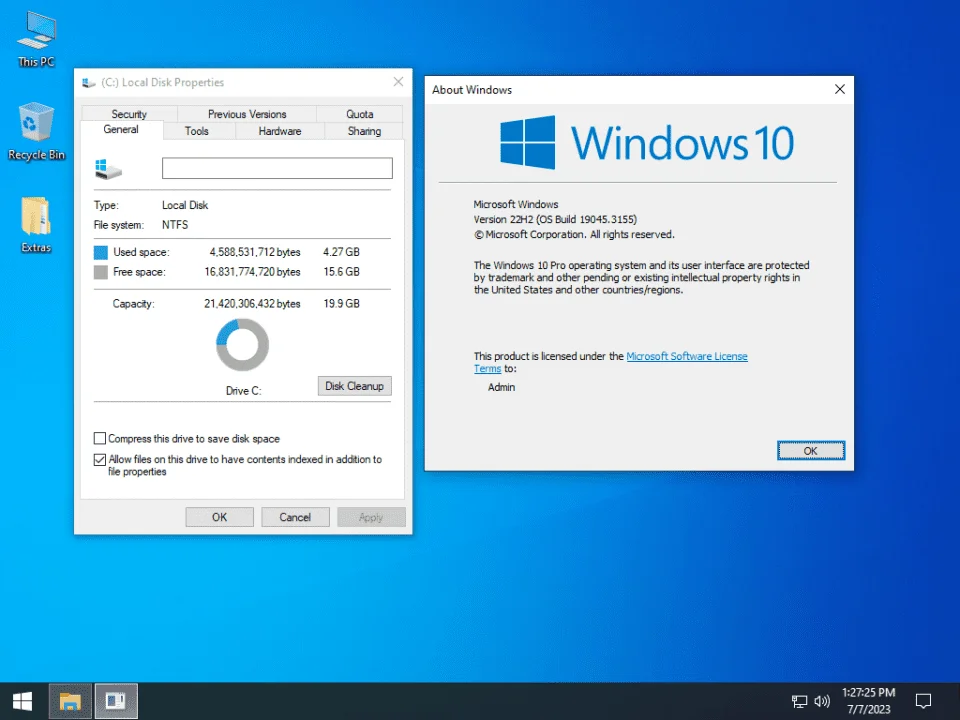Open the Extras folder on desktop

(36, 225)
